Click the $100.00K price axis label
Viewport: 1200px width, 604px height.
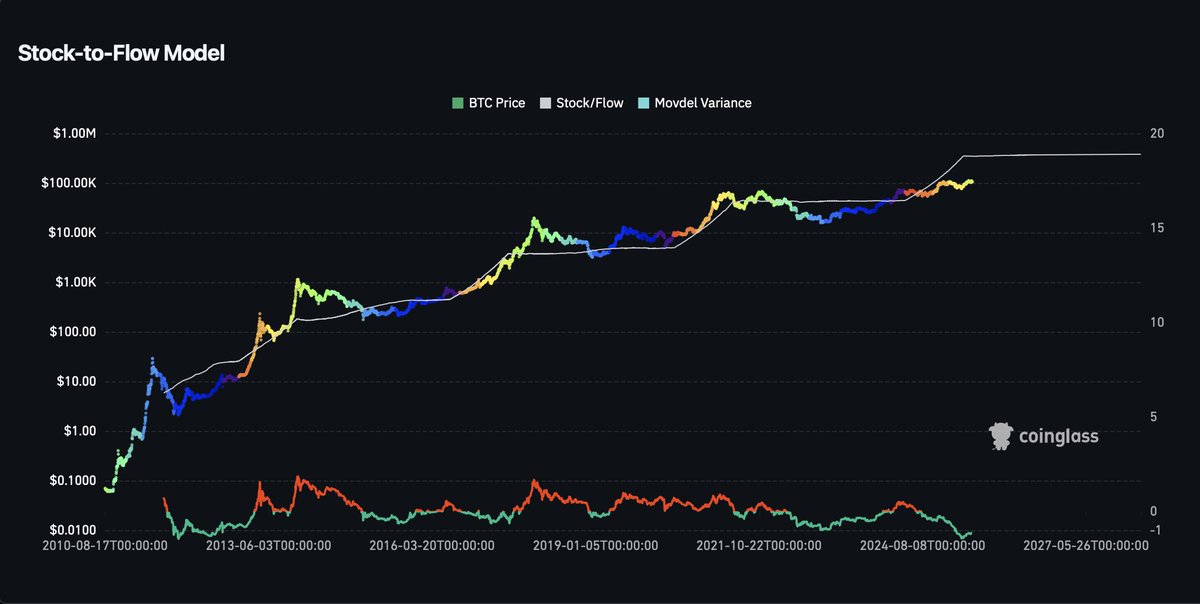pyautogui.click(x=67, y=184)
